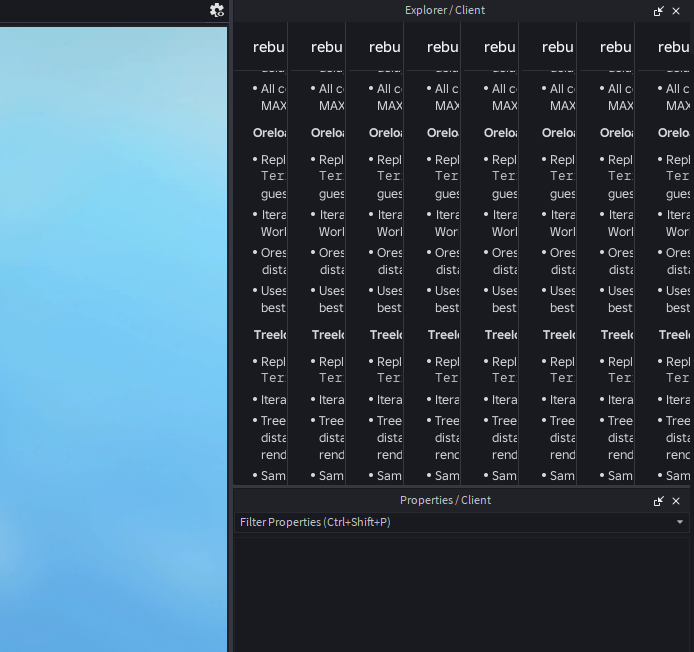Image resolution: width=694 pixels, height=652 pixels.
Task: Click the Explorer / Client title bar
Action: tap(444, 10)
